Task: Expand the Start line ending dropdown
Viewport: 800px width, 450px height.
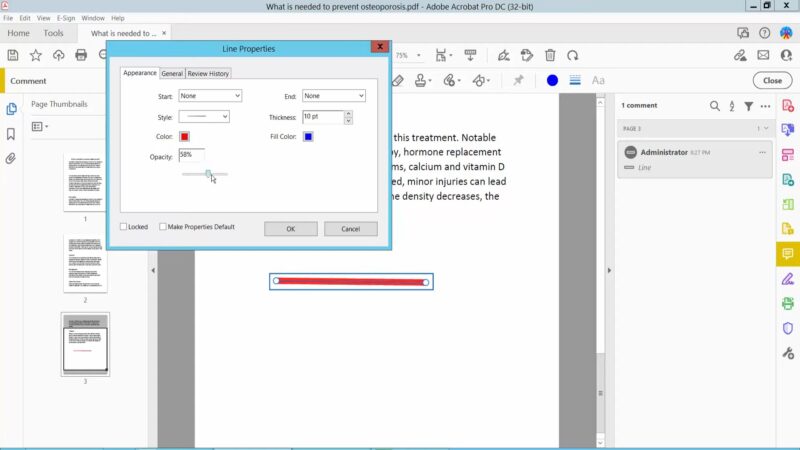Action: tap(210, 96)
